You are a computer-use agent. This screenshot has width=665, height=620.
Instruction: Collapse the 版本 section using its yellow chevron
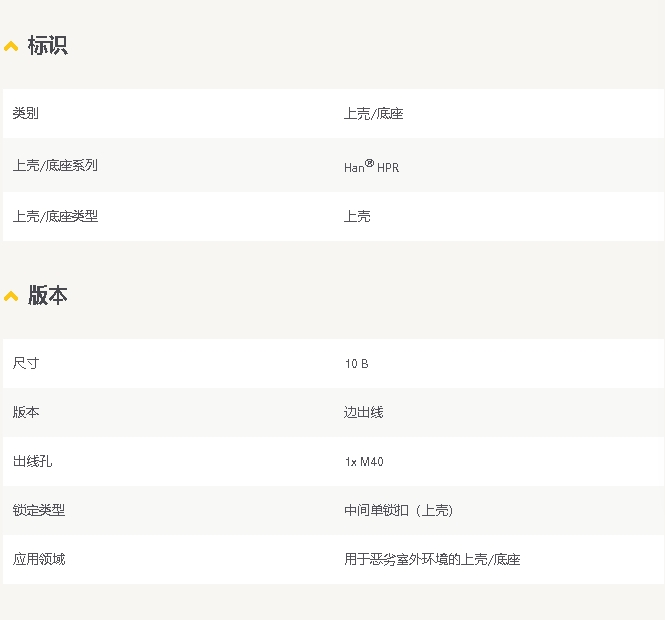pyautogui.click(x=11, y=296)
